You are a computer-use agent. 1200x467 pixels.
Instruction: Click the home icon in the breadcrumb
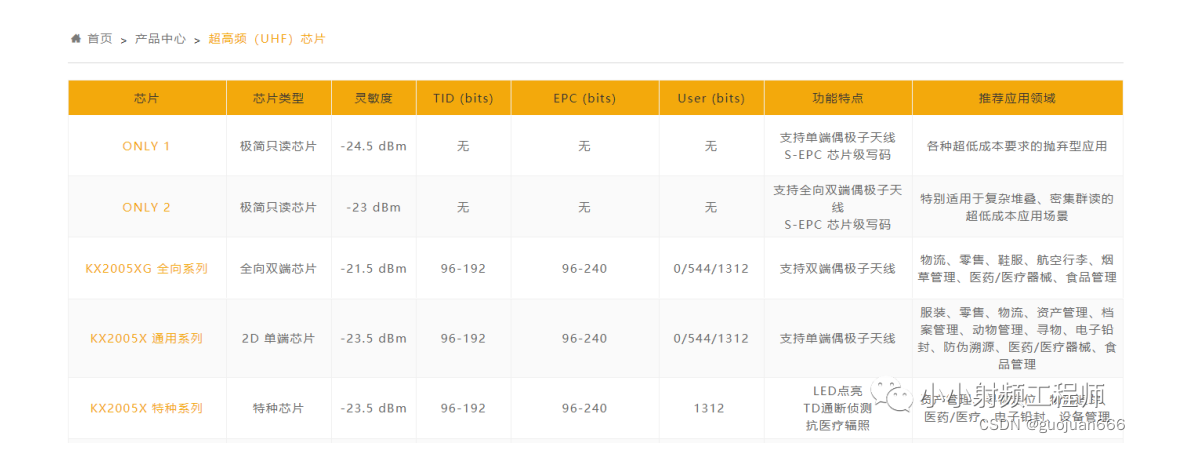(x=76, y=39)
